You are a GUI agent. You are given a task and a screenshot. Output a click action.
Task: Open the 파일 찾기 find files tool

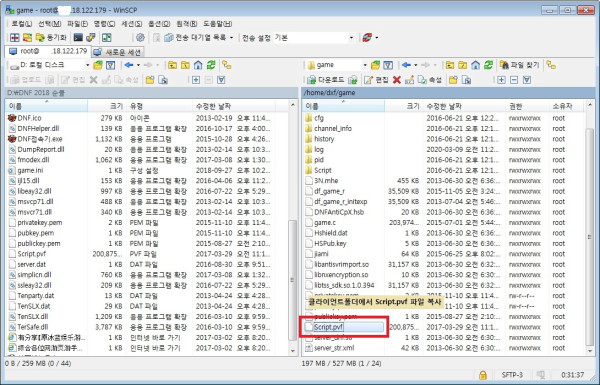coord(520,65)
